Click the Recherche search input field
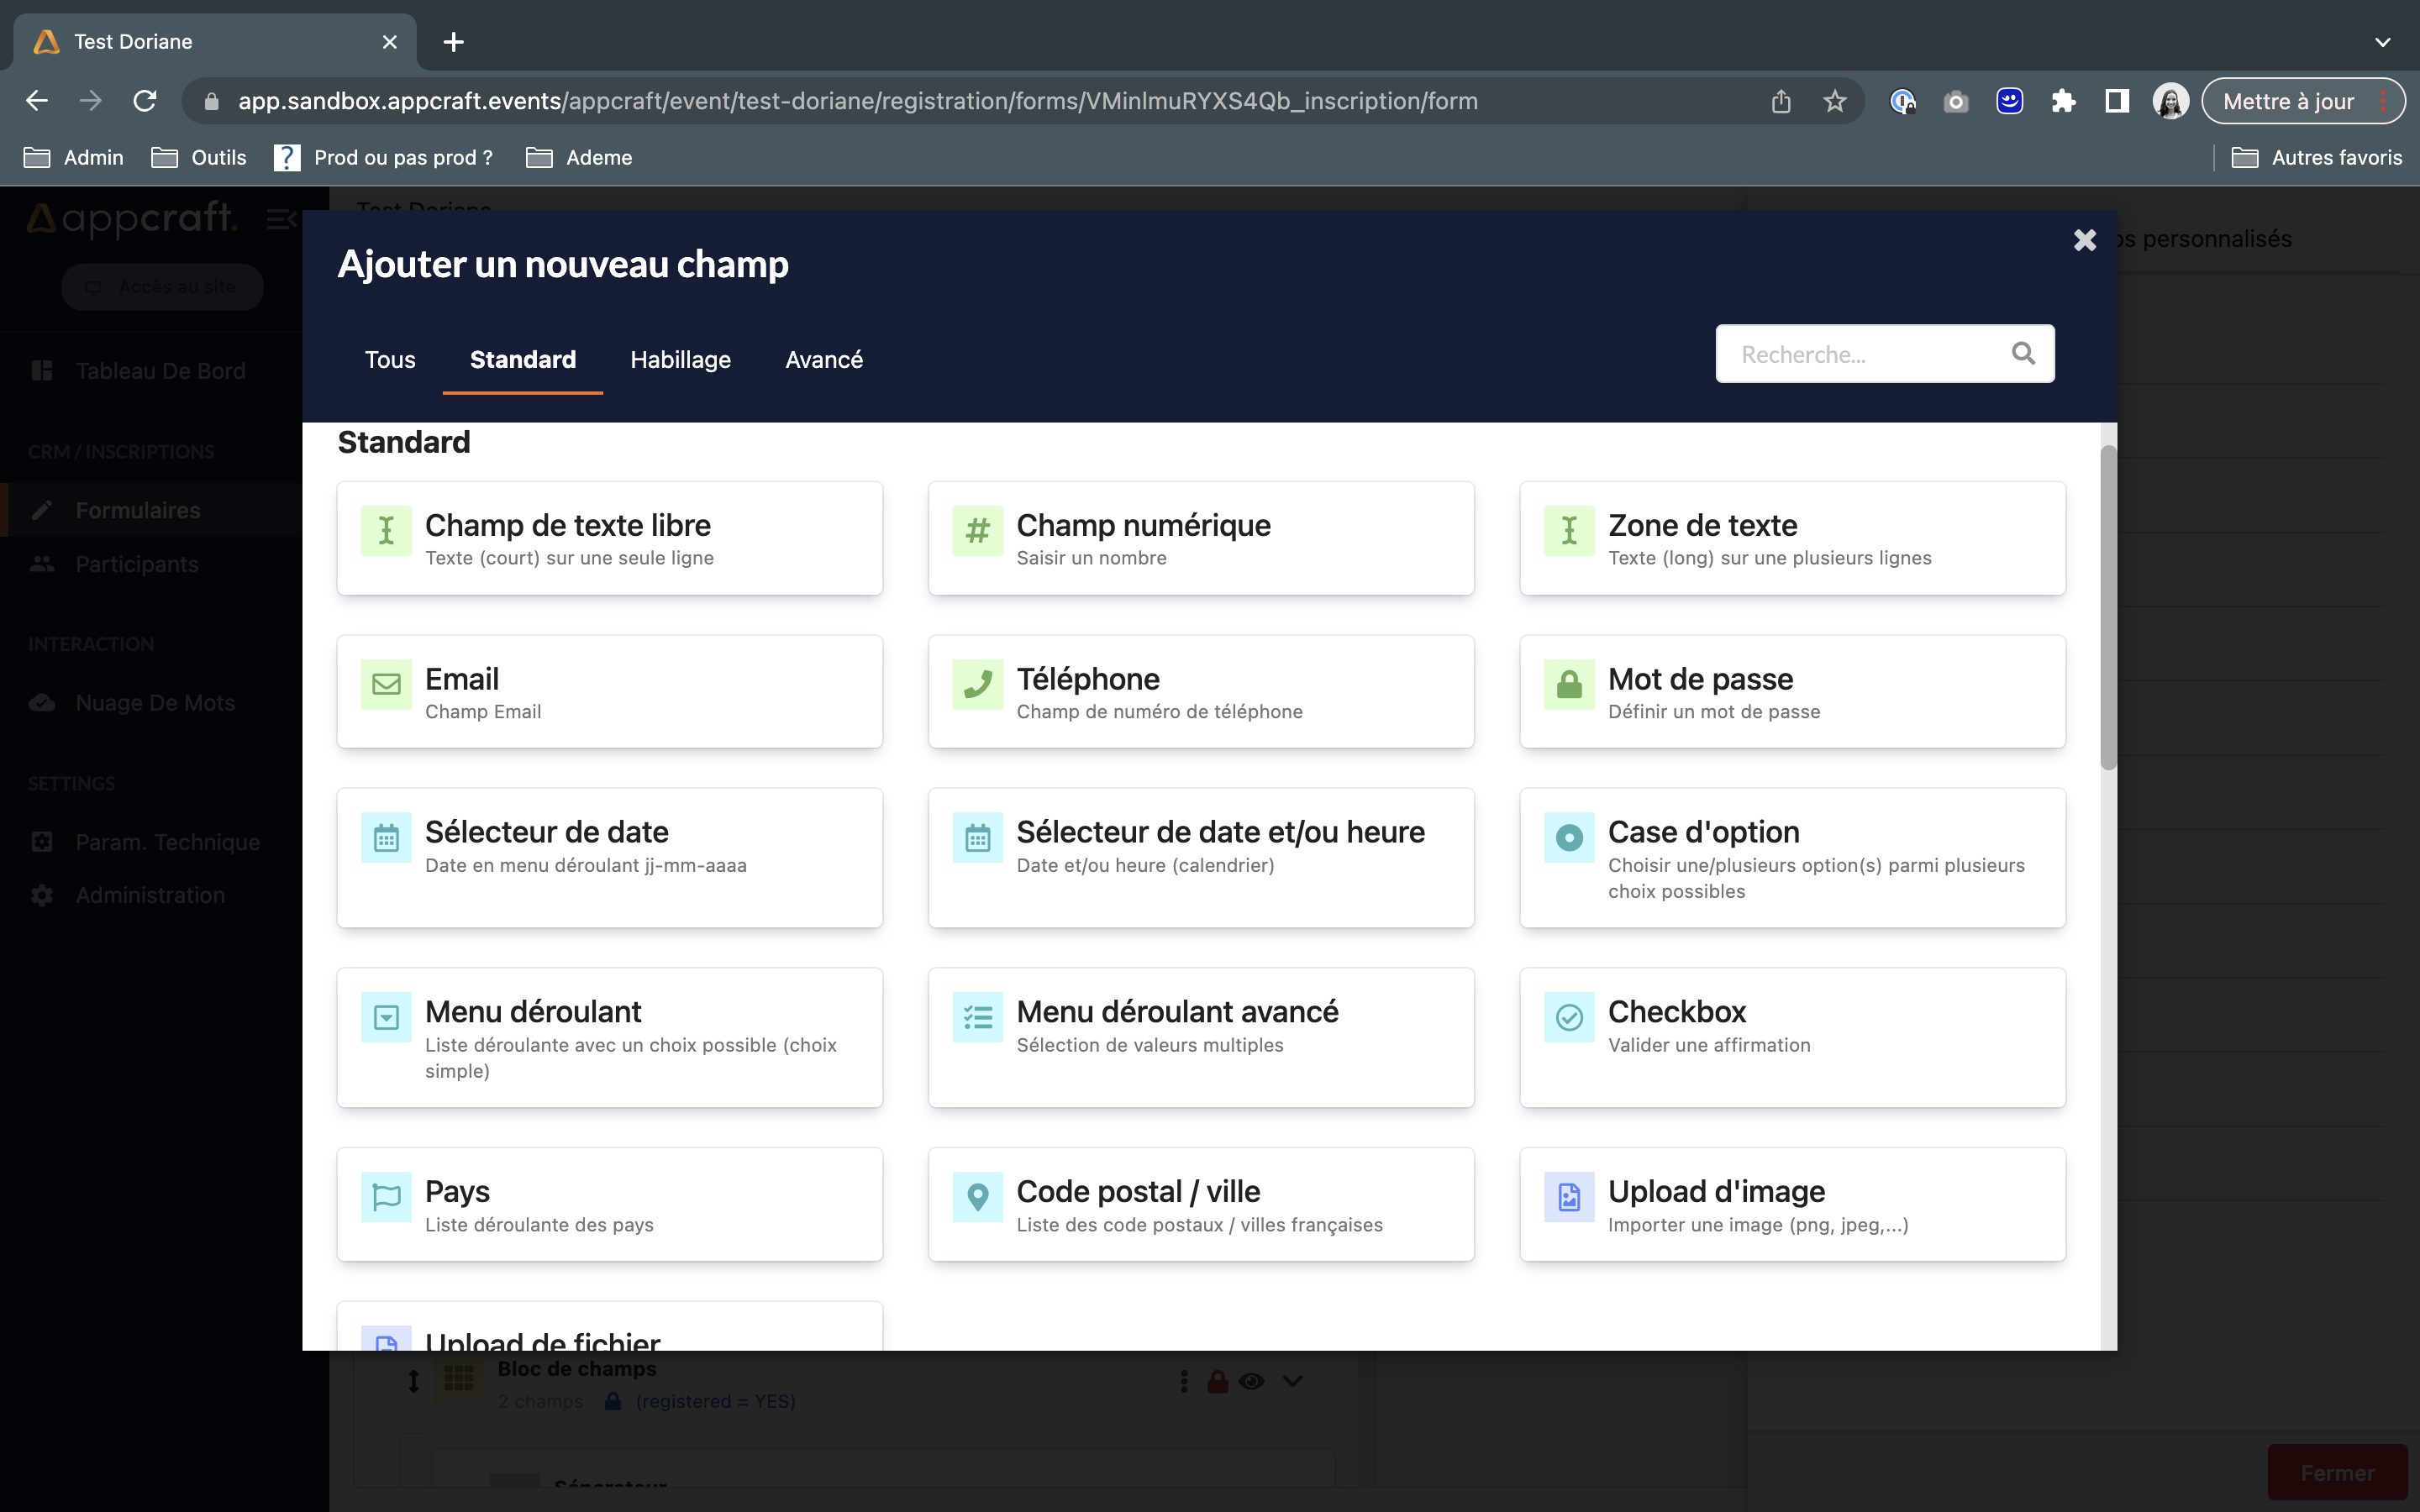This screenshot has width=2420, height=1512. click(1864, 354)
